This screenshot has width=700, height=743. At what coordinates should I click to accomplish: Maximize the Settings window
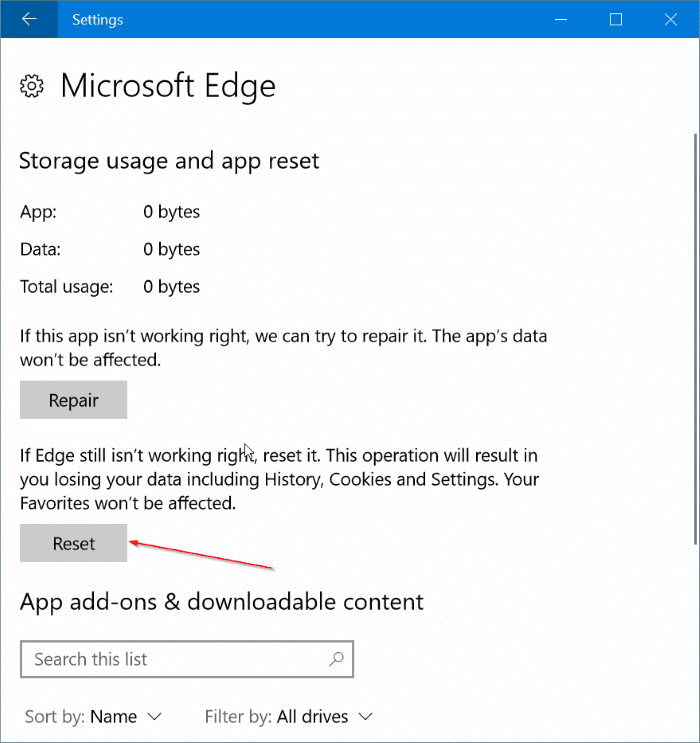pyautogui.click(x=616, y=19)
